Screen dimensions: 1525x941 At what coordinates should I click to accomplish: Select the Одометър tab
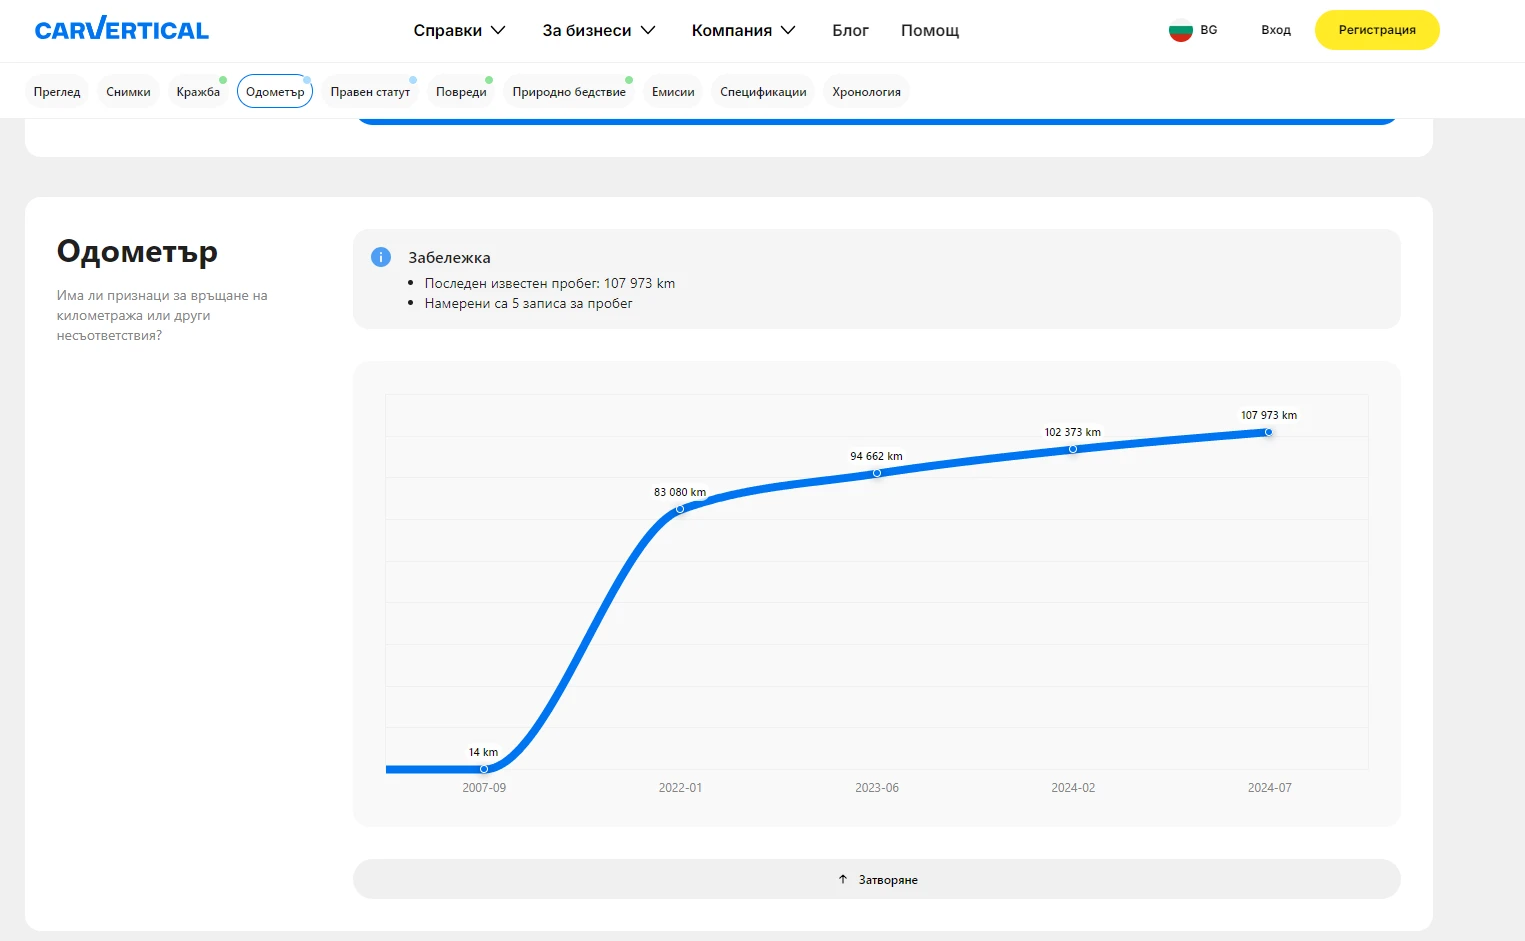coord(275,92)
